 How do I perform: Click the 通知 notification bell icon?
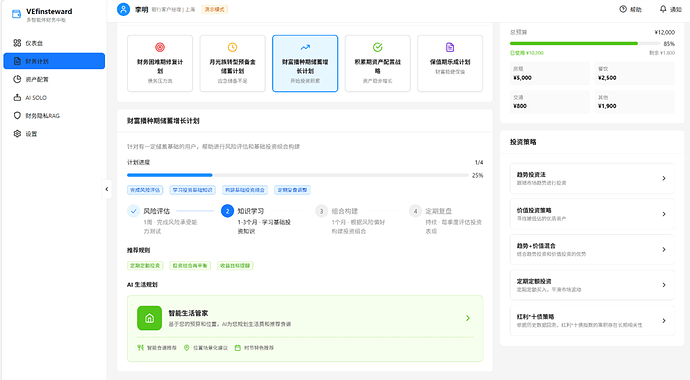click(663, 9)
